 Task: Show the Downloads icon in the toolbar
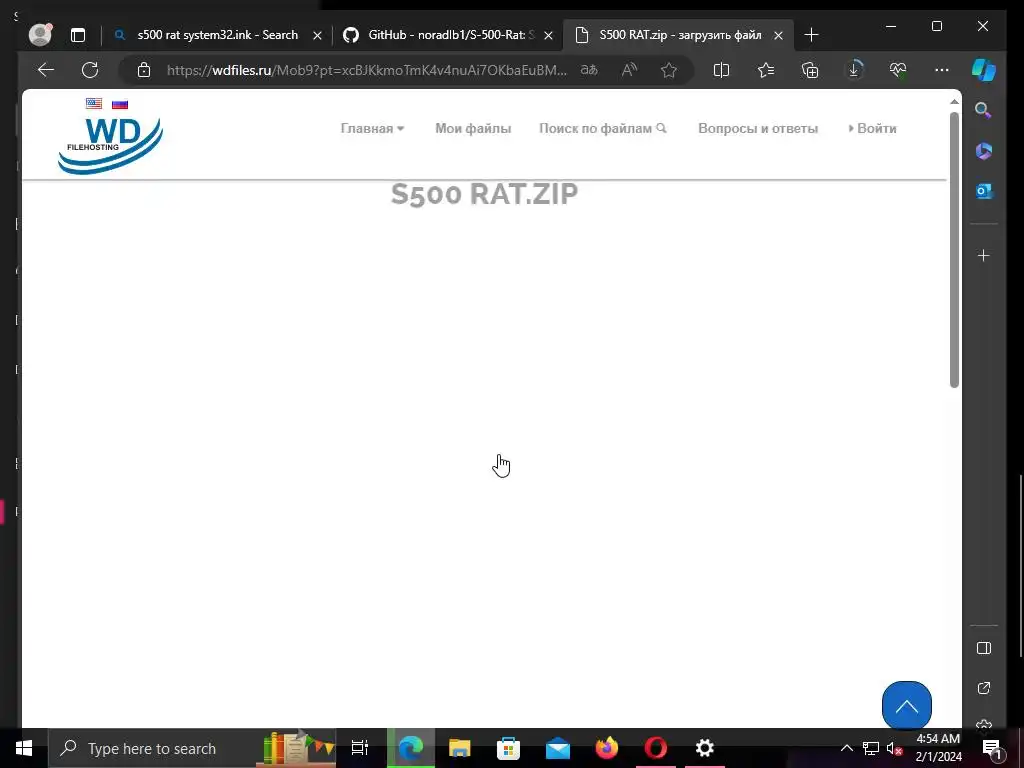pos(854,70)
